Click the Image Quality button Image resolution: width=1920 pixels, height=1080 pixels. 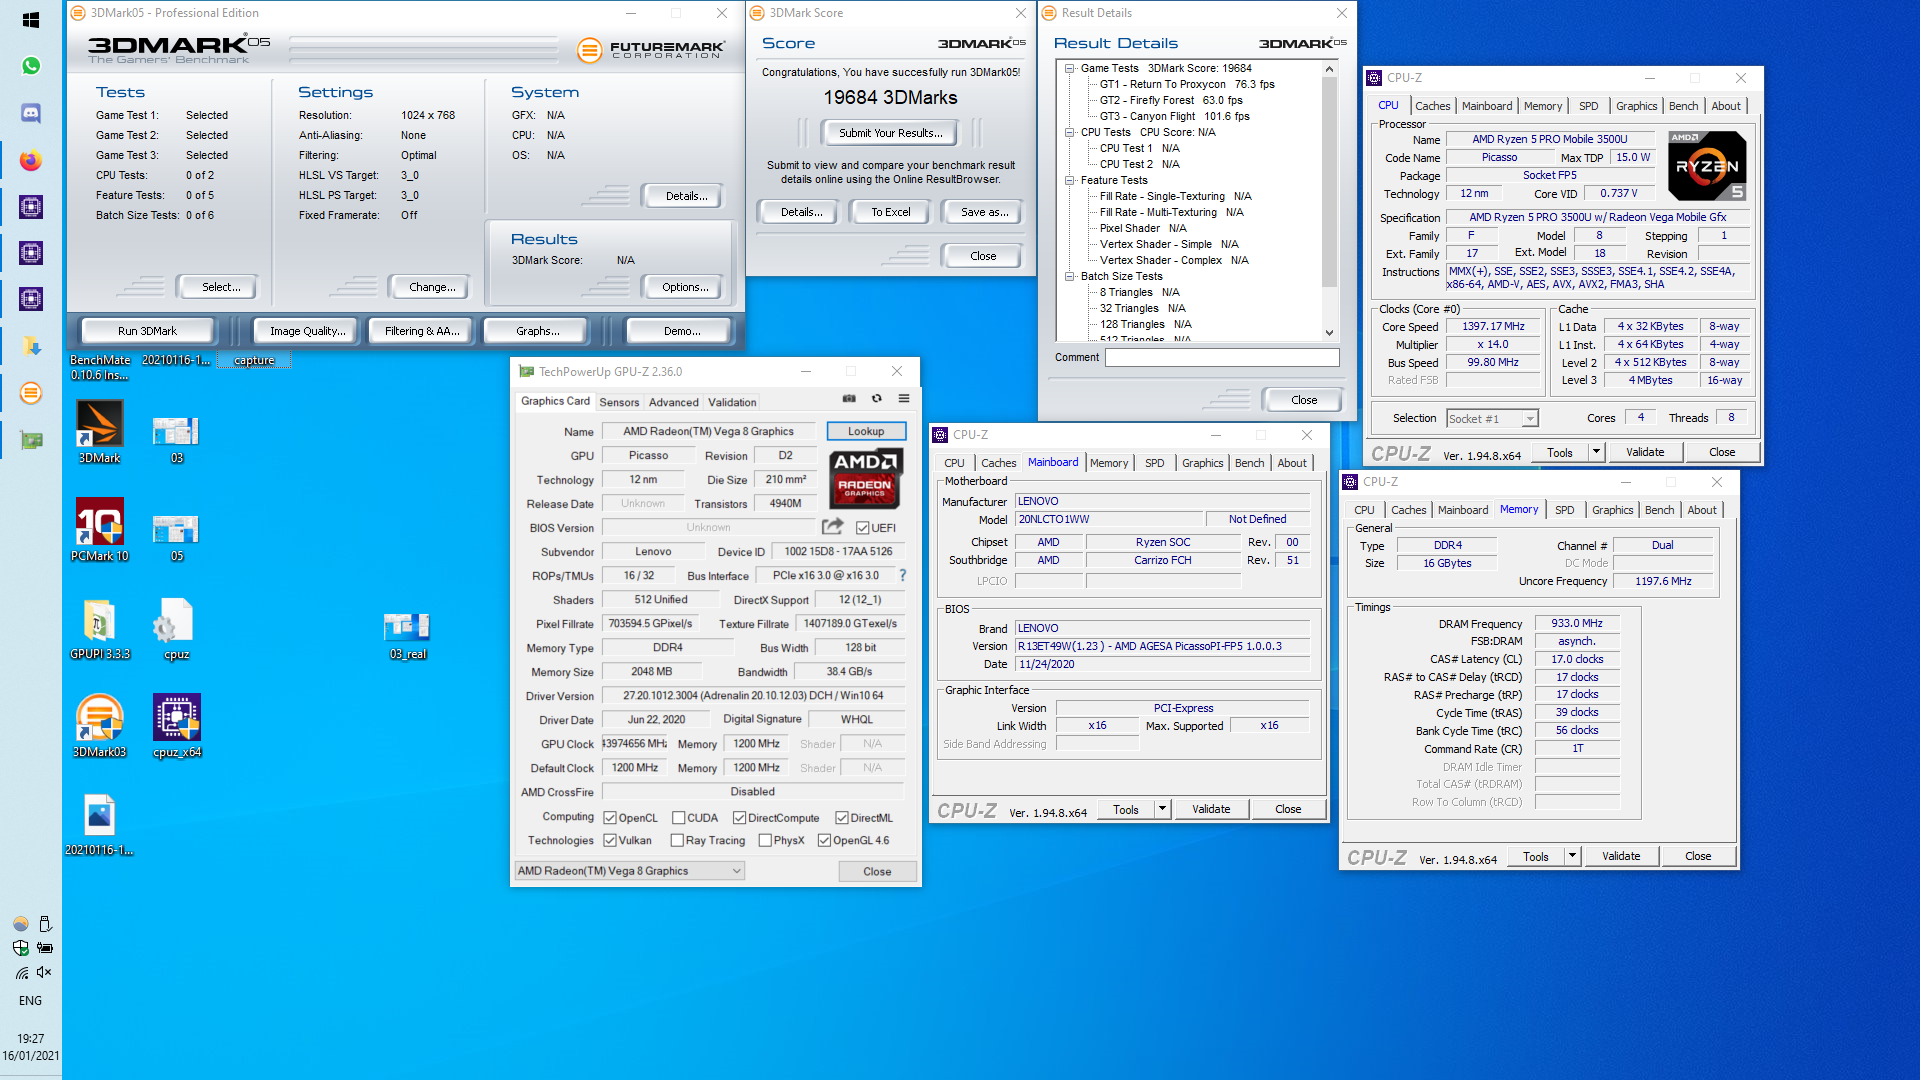pos(307,331)
